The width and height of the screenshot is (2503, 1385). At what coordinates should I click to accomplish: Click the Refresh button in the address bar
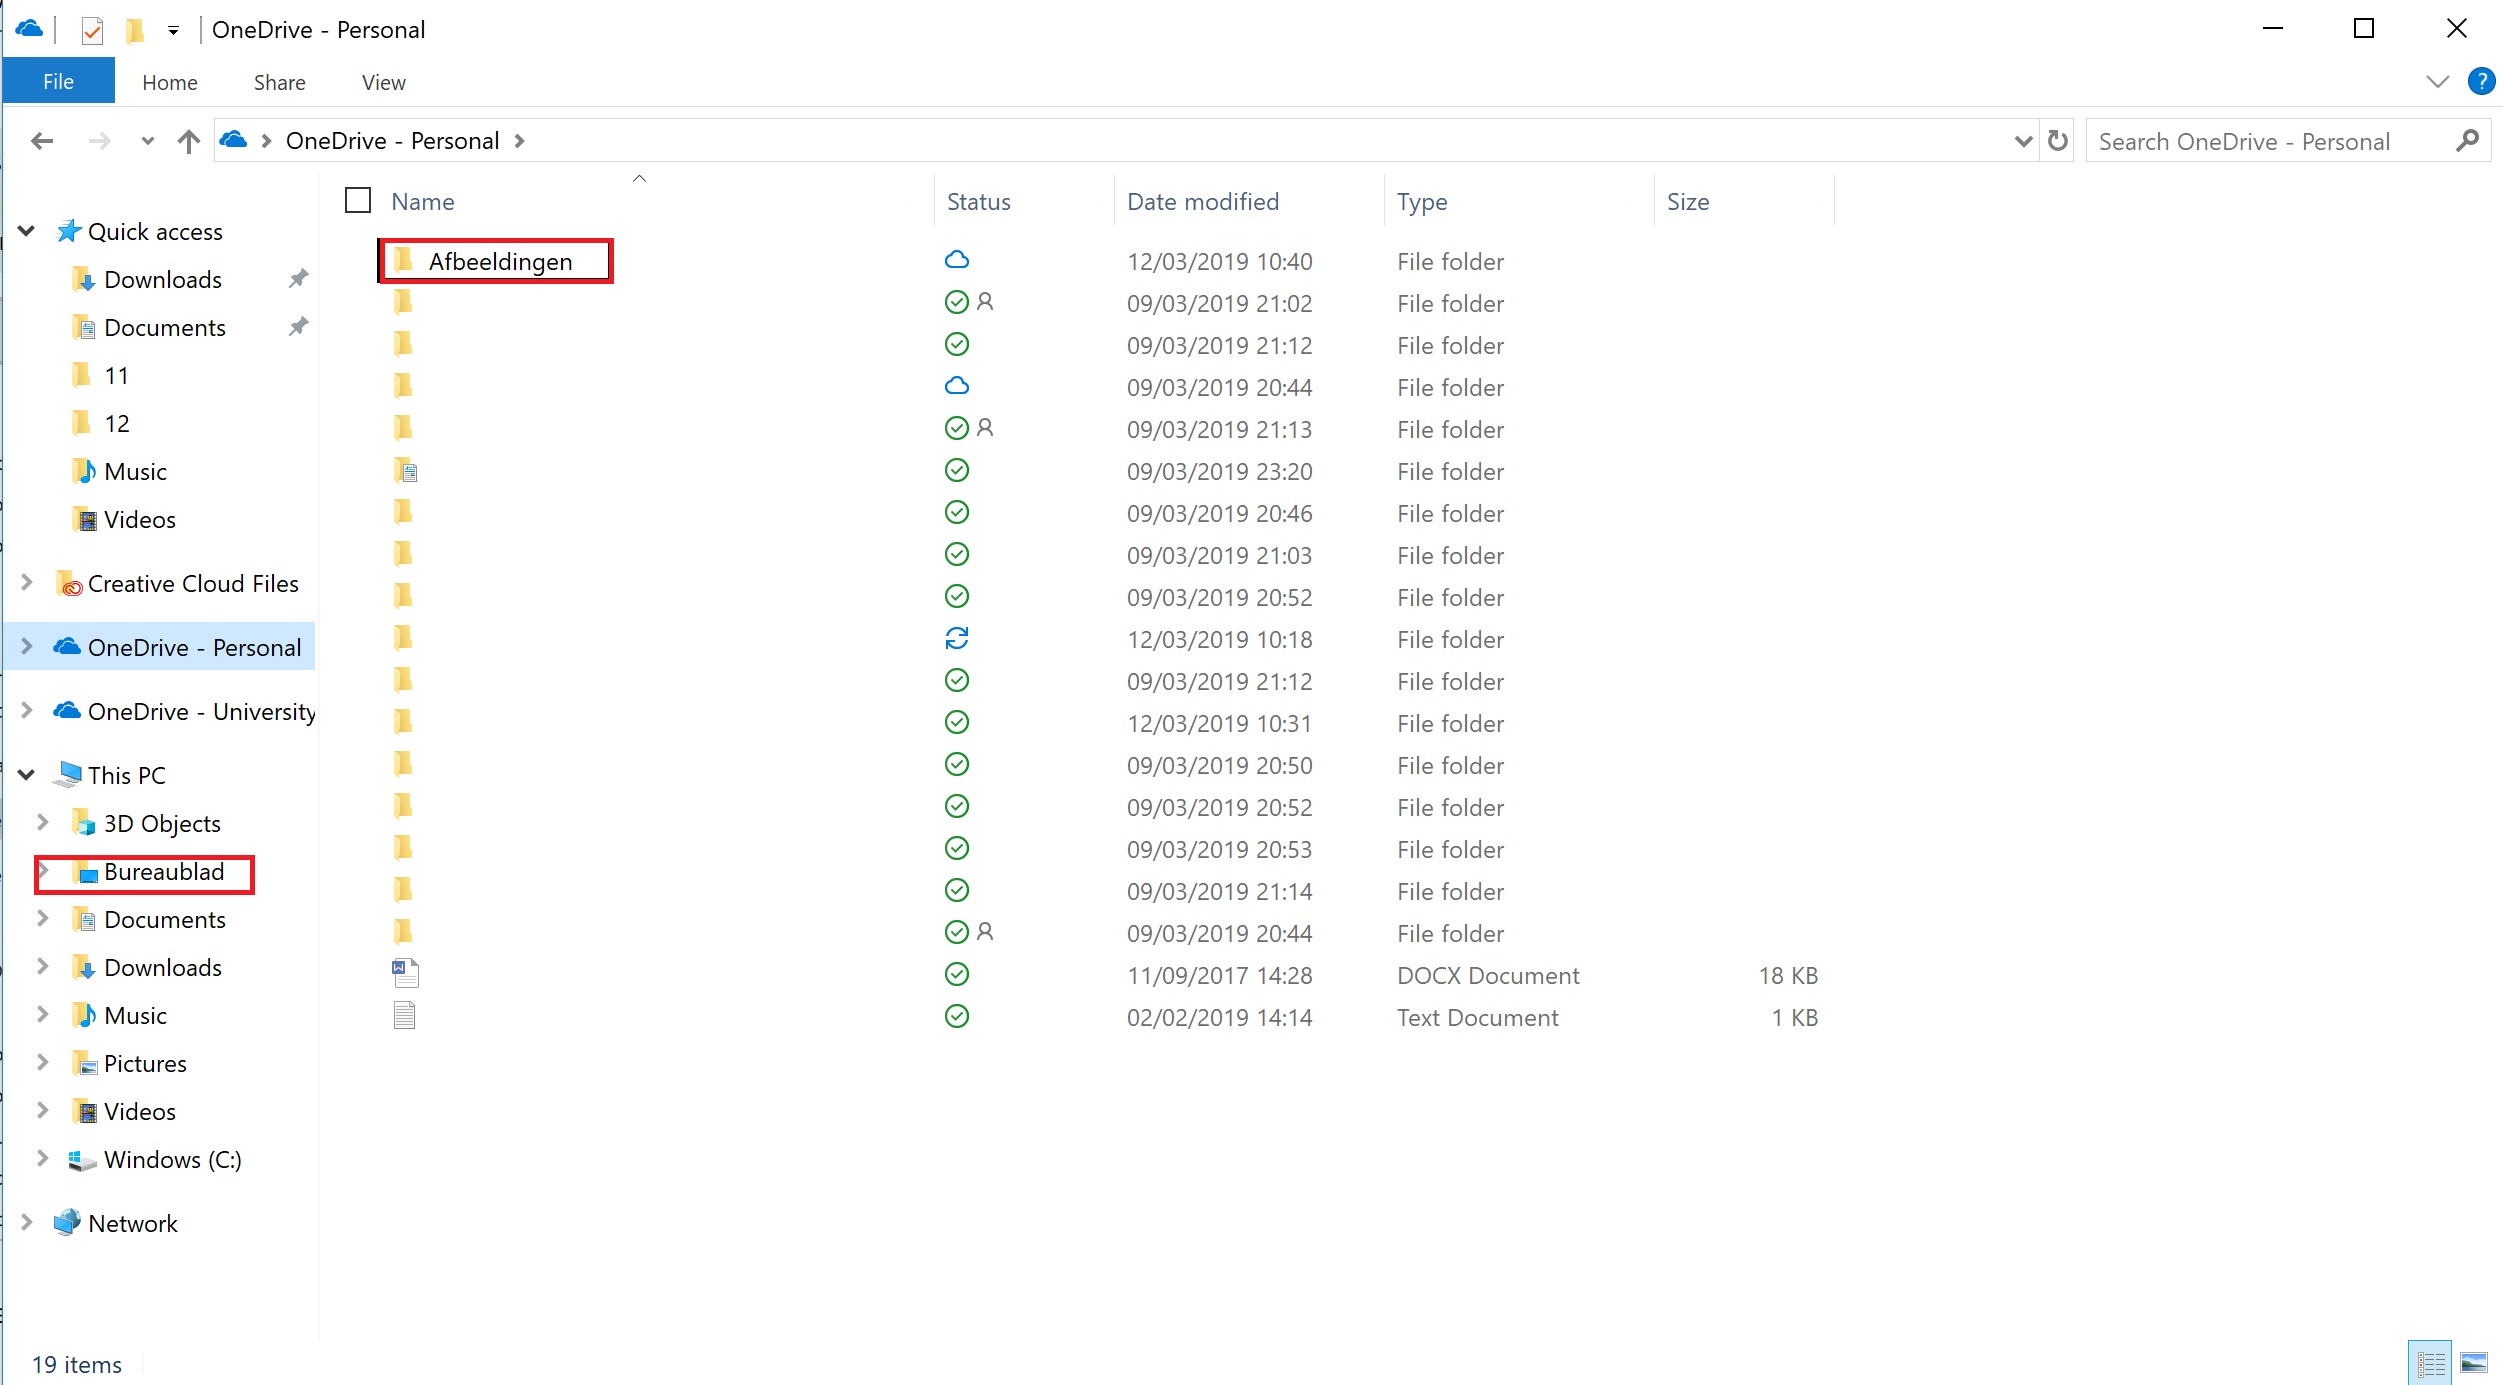2057,141
